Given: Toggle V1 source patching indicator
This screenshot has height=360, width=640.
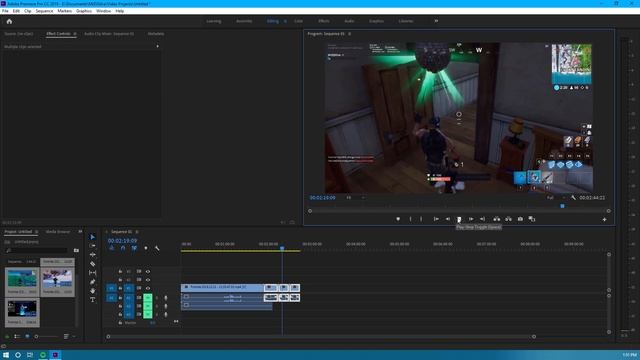Looking at the screenshot, I should click(111, 288).
